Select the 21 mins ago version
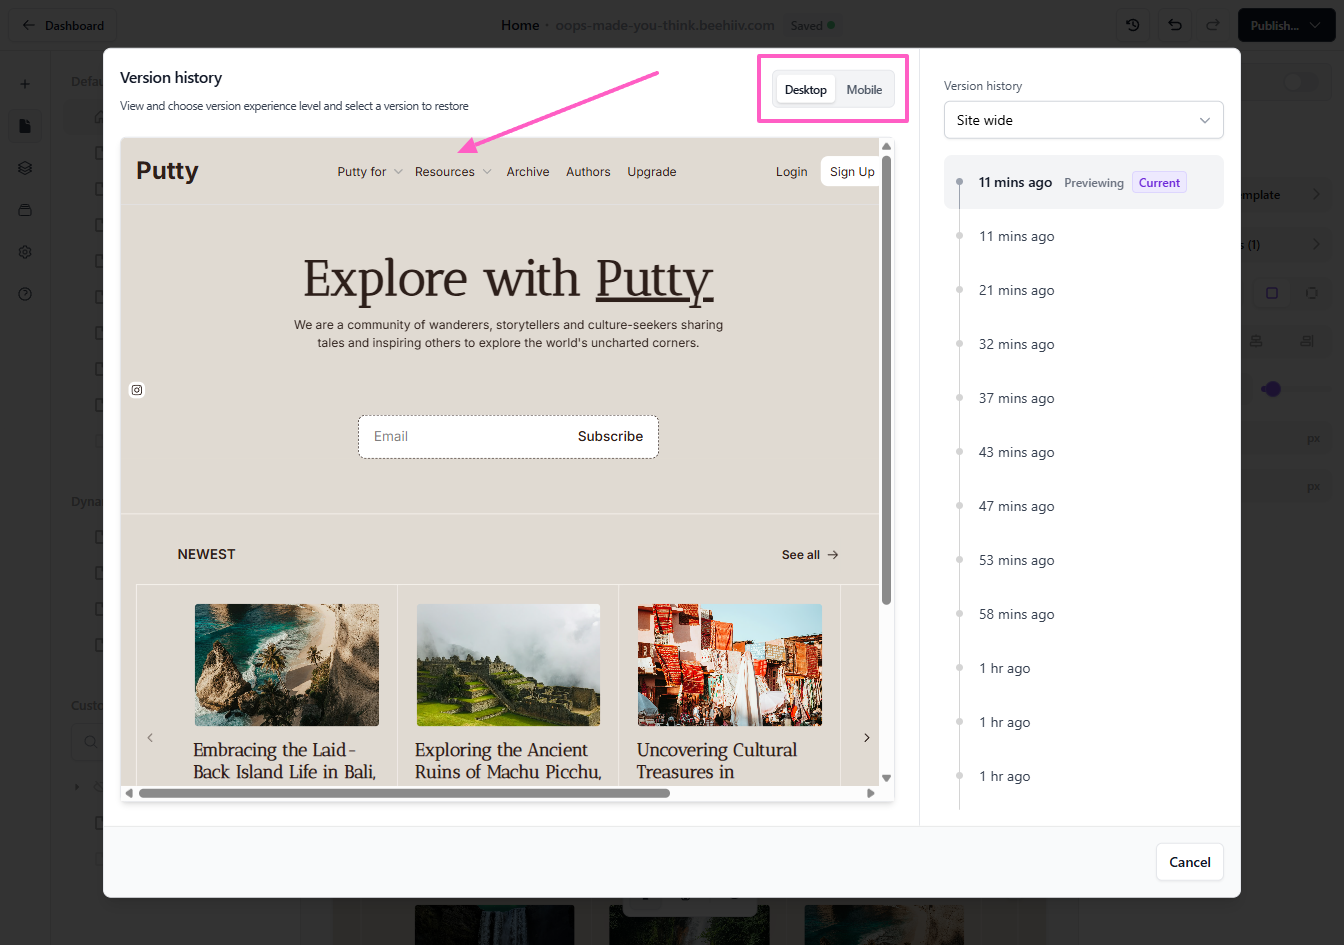Screen dimensions: 1344x945 pos(1016,291)
